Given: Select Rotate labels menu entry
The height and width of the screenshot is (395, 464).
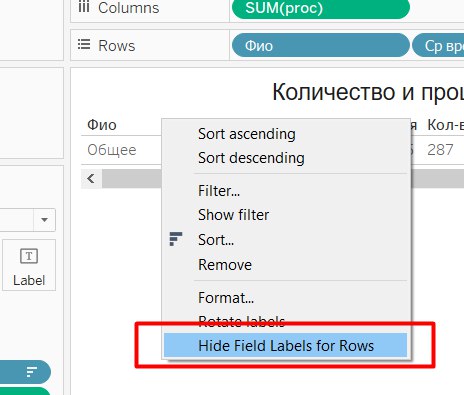Looking at the screenshot, I should [241, 321].
